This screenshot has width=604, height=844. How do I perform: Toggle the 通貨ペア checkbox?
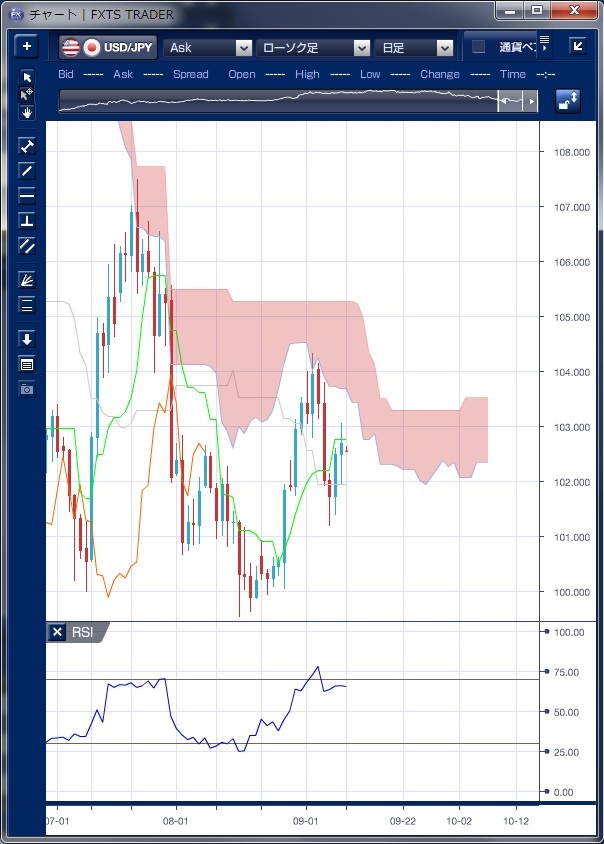coord(479,47)
